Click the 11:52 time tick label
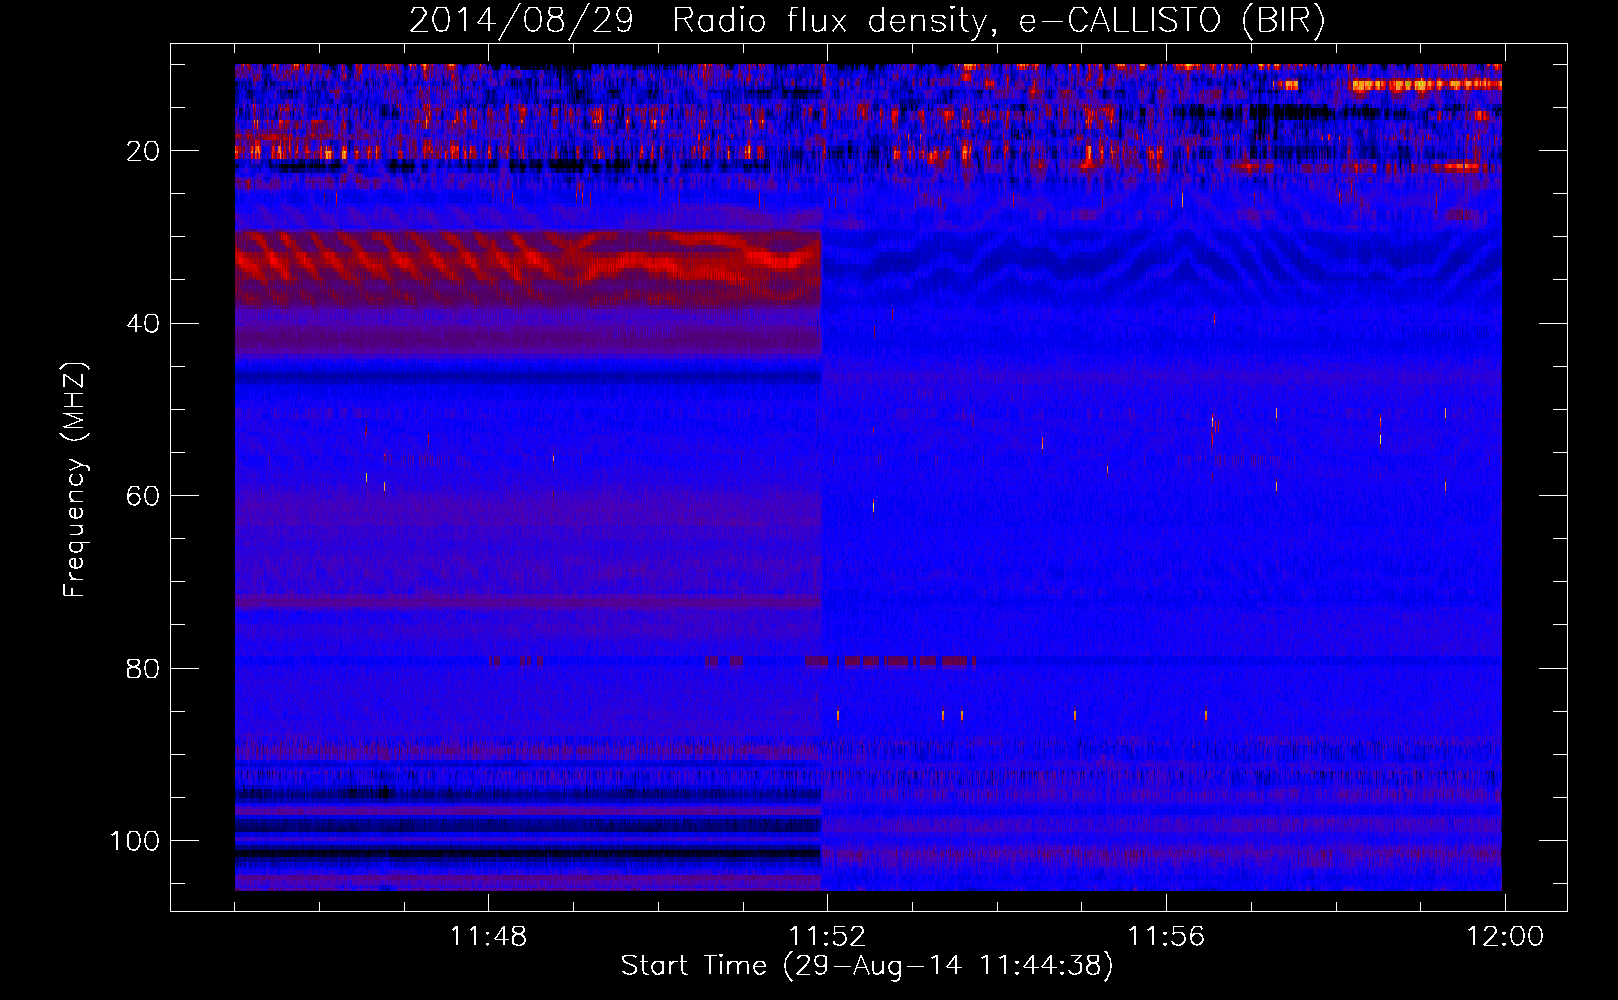This screenshot has height=1000, width=1618. (827, 937)
